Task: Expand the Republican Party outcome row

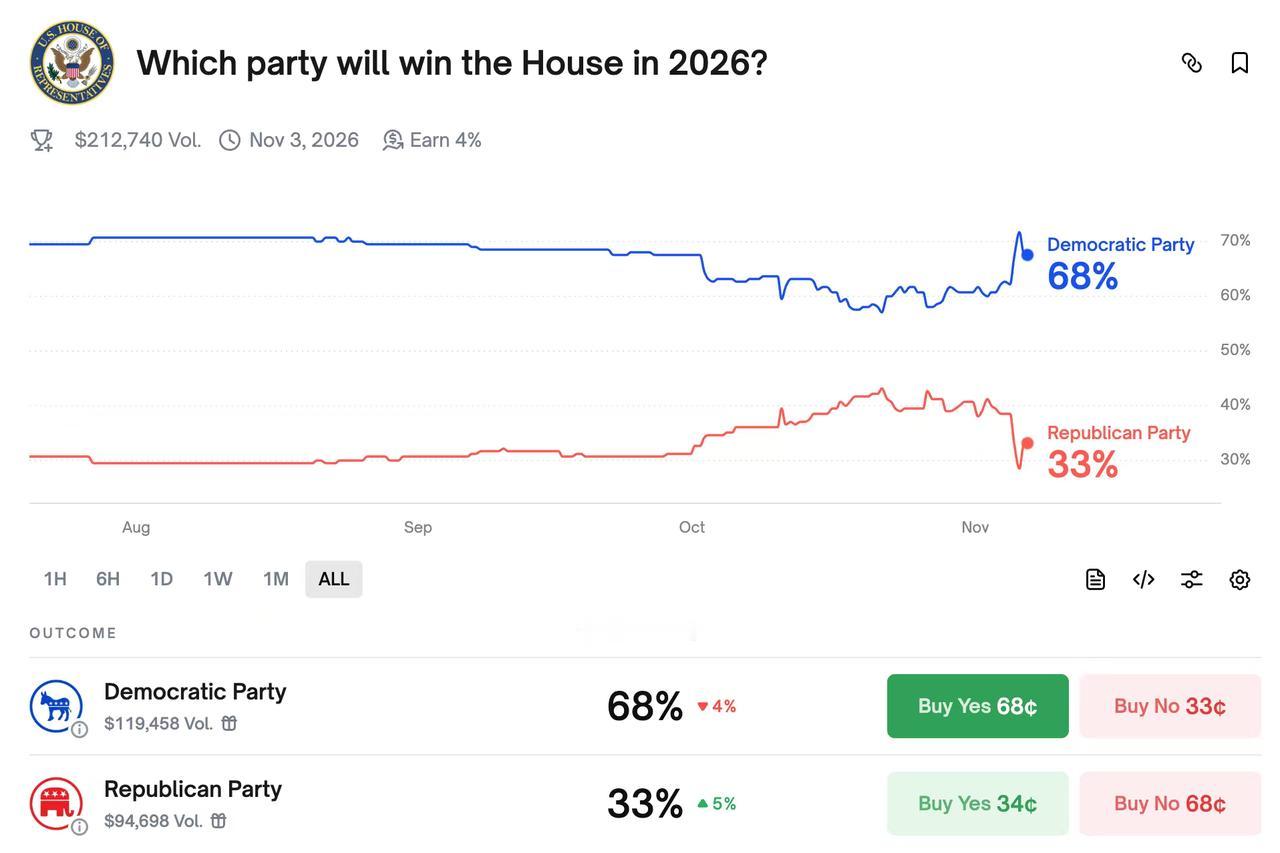Action: click(193, 788)
